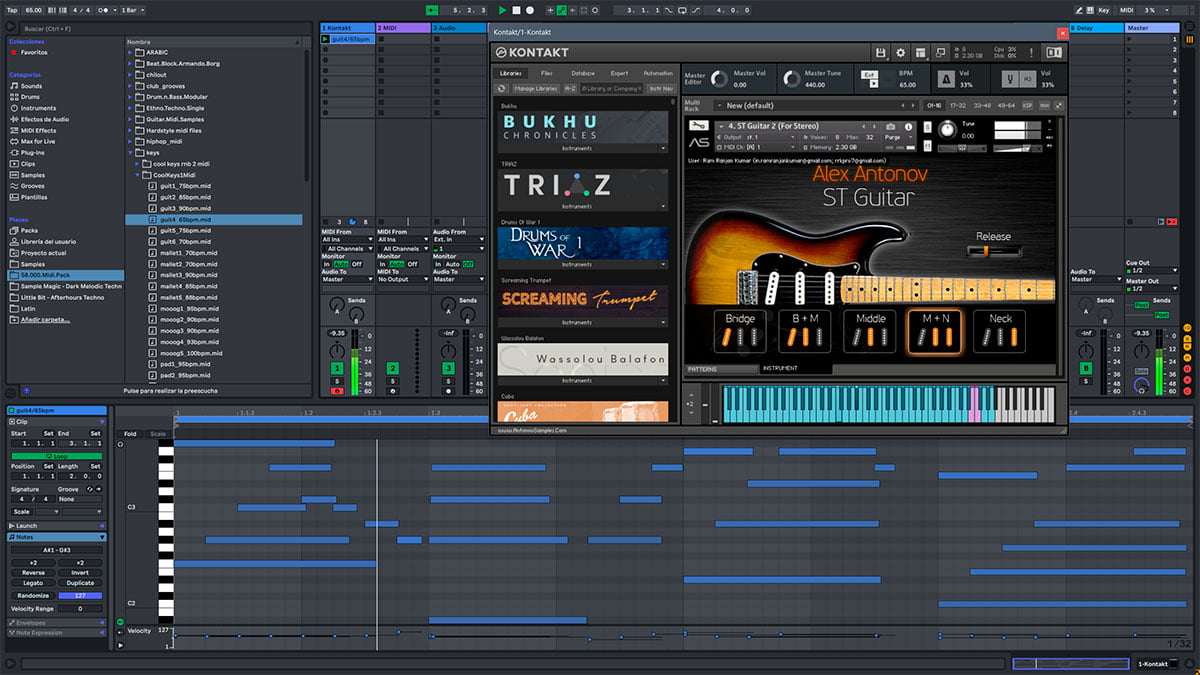Image resolution: width=1200 pixels, height=675 pixels.
Task: Click the Release slider on ST Guitar
Action: tap(993, 250)
